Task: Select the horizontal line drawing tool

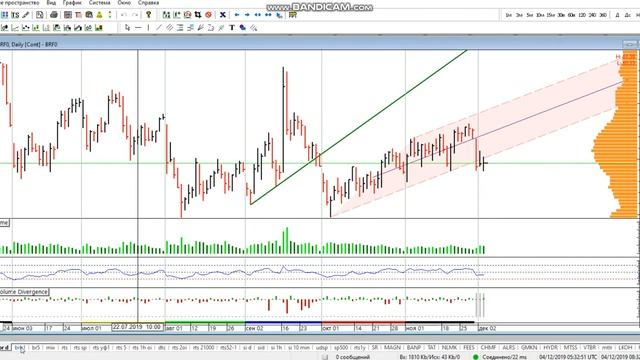Action: [x=138, y=28]
